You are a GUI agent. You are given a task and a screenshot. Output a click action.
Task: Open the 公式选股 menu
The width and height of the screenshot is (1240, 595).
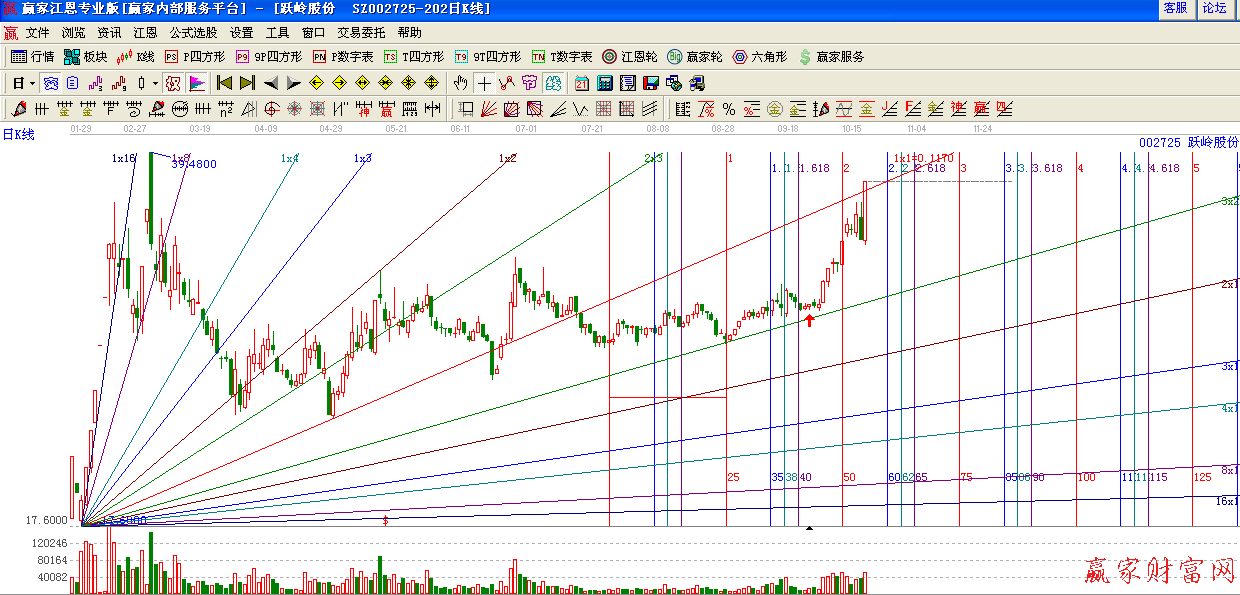click(x=193, y=33)
